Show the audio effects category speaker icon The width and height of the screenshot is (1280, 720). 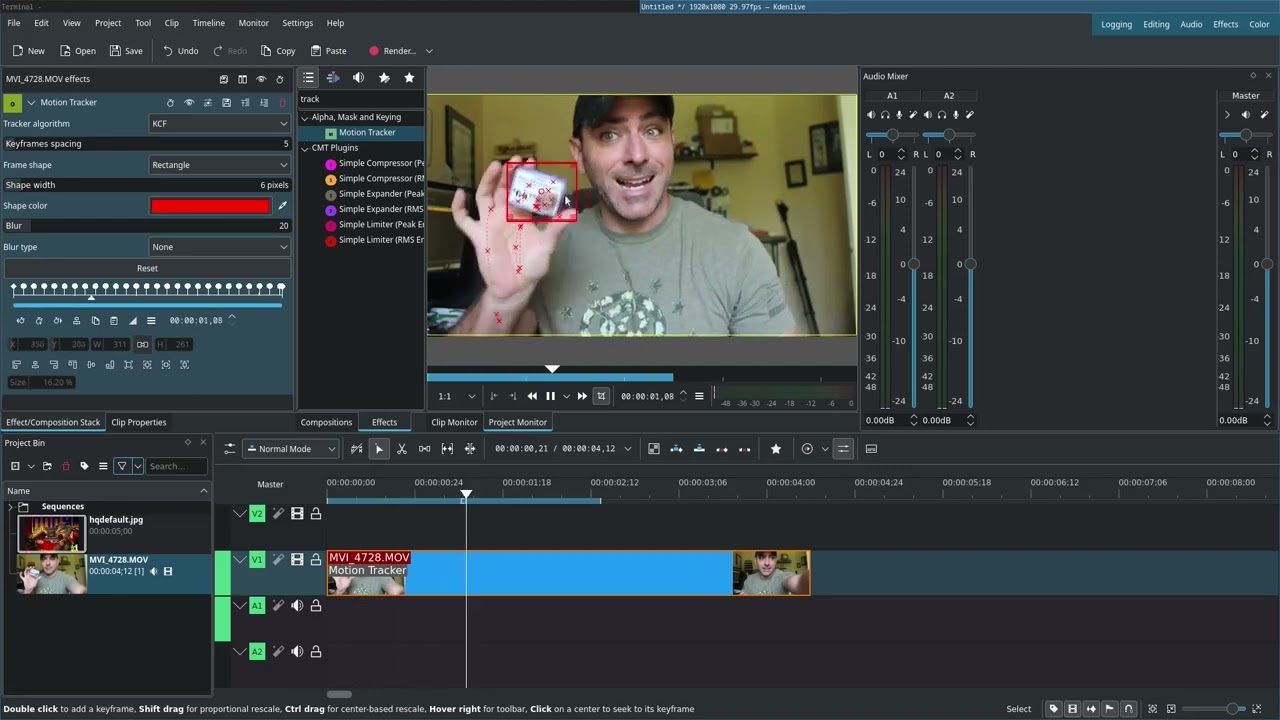358,77
